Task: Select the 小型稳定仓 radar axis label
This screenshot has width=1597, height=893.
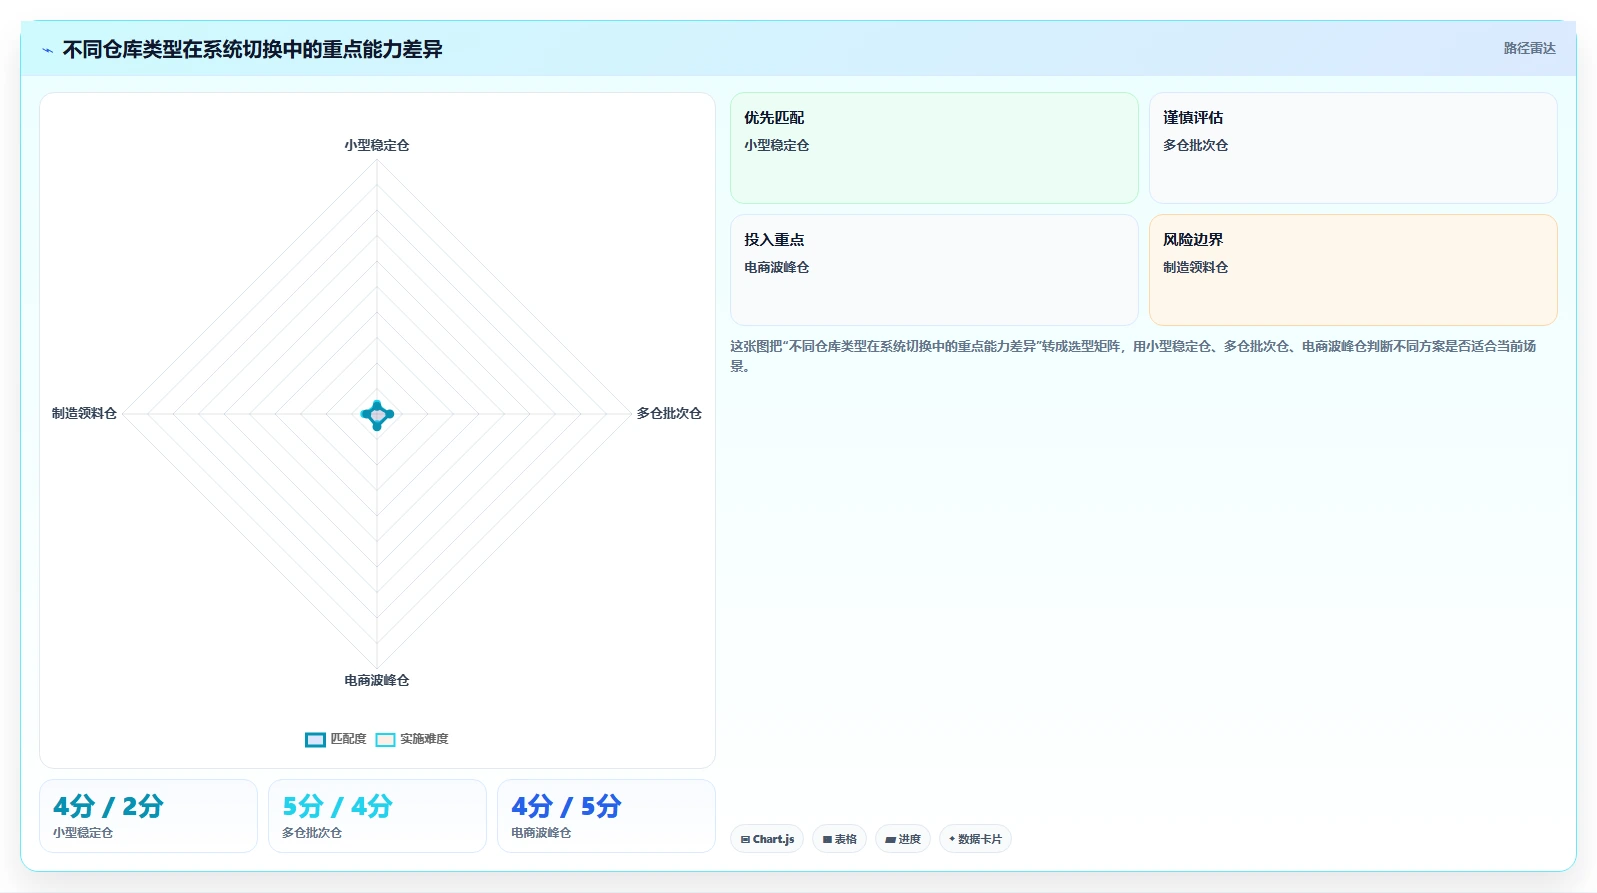Action: pos(377,145)
